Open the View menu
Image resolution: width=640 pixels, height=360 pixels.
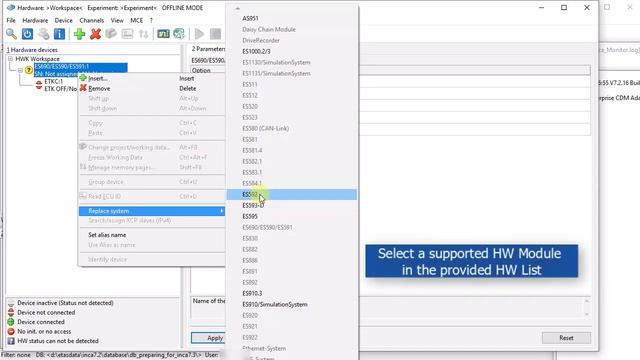click(x=117, y=20)
